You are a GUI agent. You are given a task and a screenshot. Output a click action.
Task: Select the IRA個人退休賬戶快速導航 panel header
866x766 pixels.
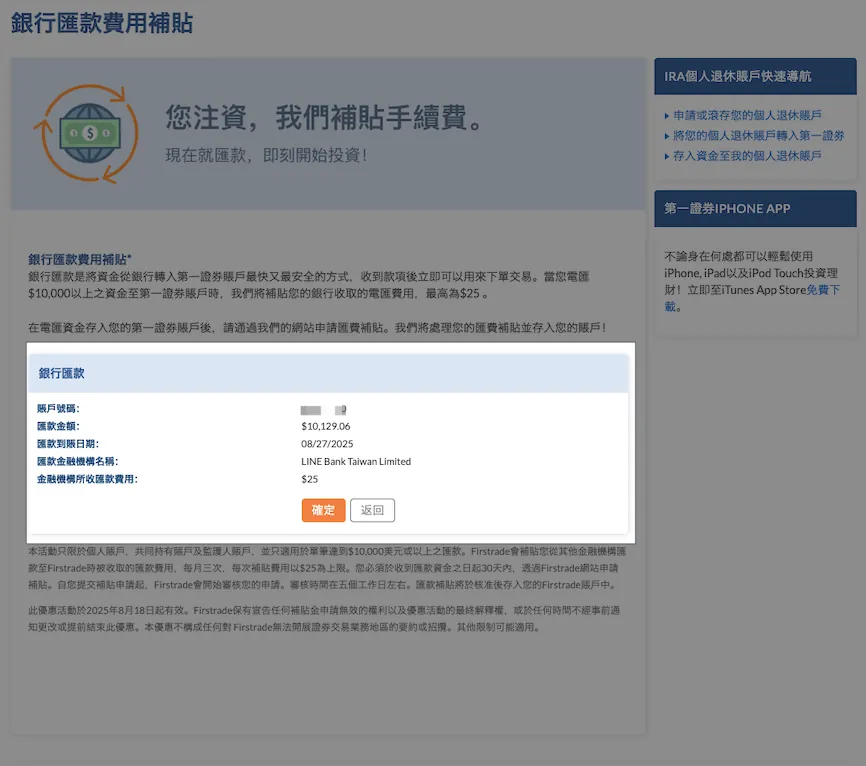pyautogui.click(x=755, y=76)
